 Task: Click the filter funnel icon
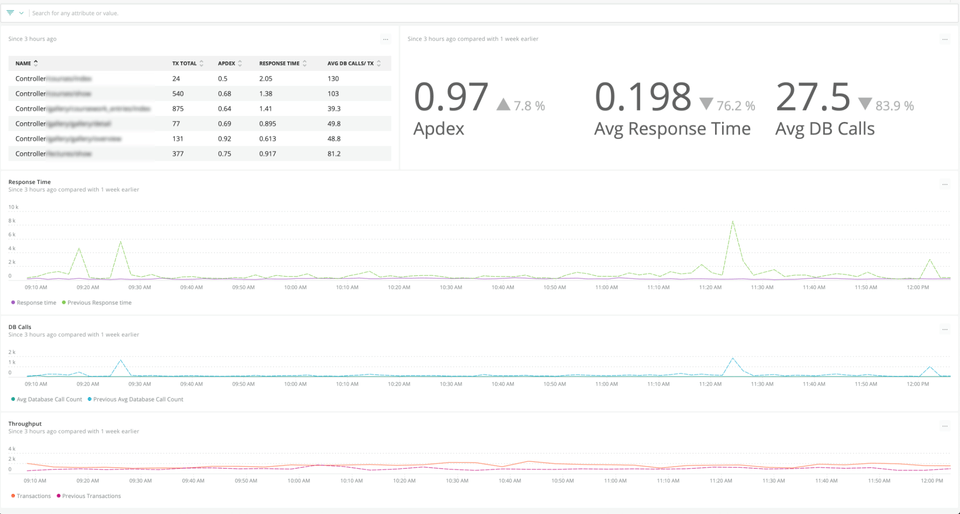pos(10,12)
